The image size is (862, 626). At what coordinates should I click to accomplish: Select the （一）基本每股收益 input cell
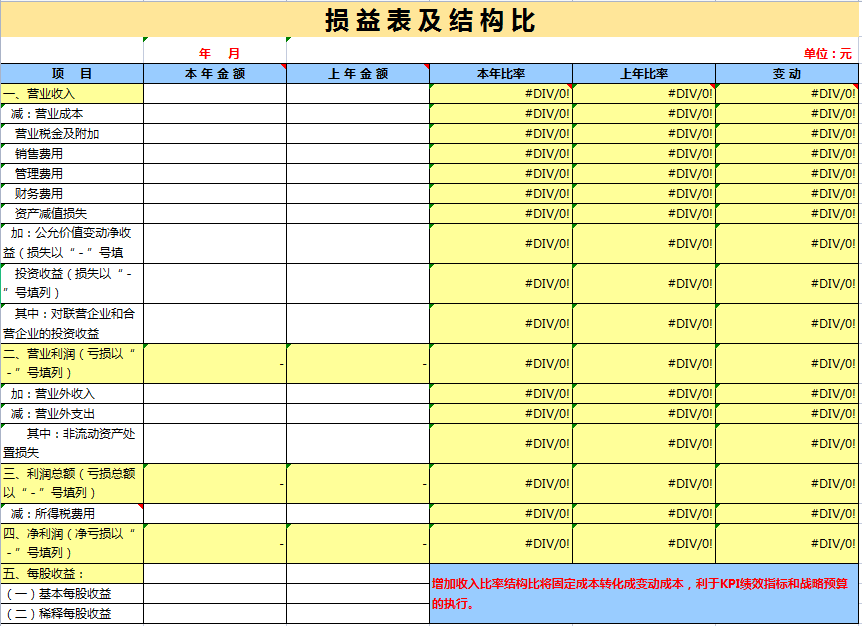pos(215,592)
